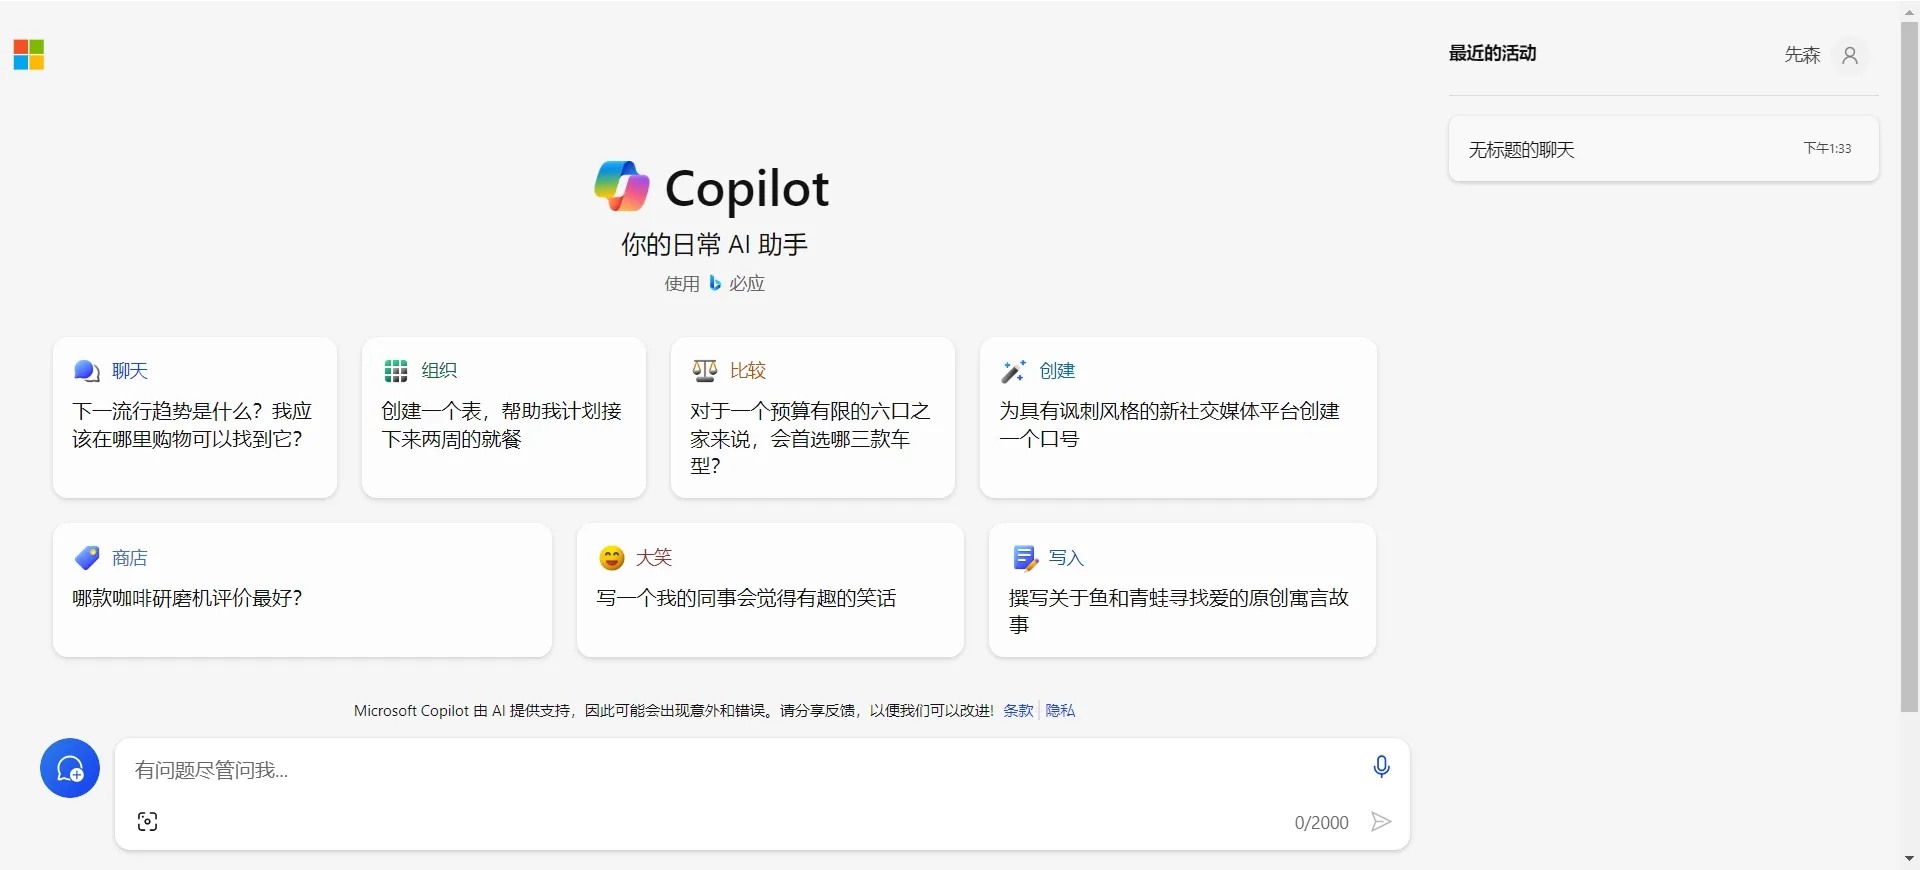Click the scrollbar up arrow
1920x870 pixels.
(1909, 11)
